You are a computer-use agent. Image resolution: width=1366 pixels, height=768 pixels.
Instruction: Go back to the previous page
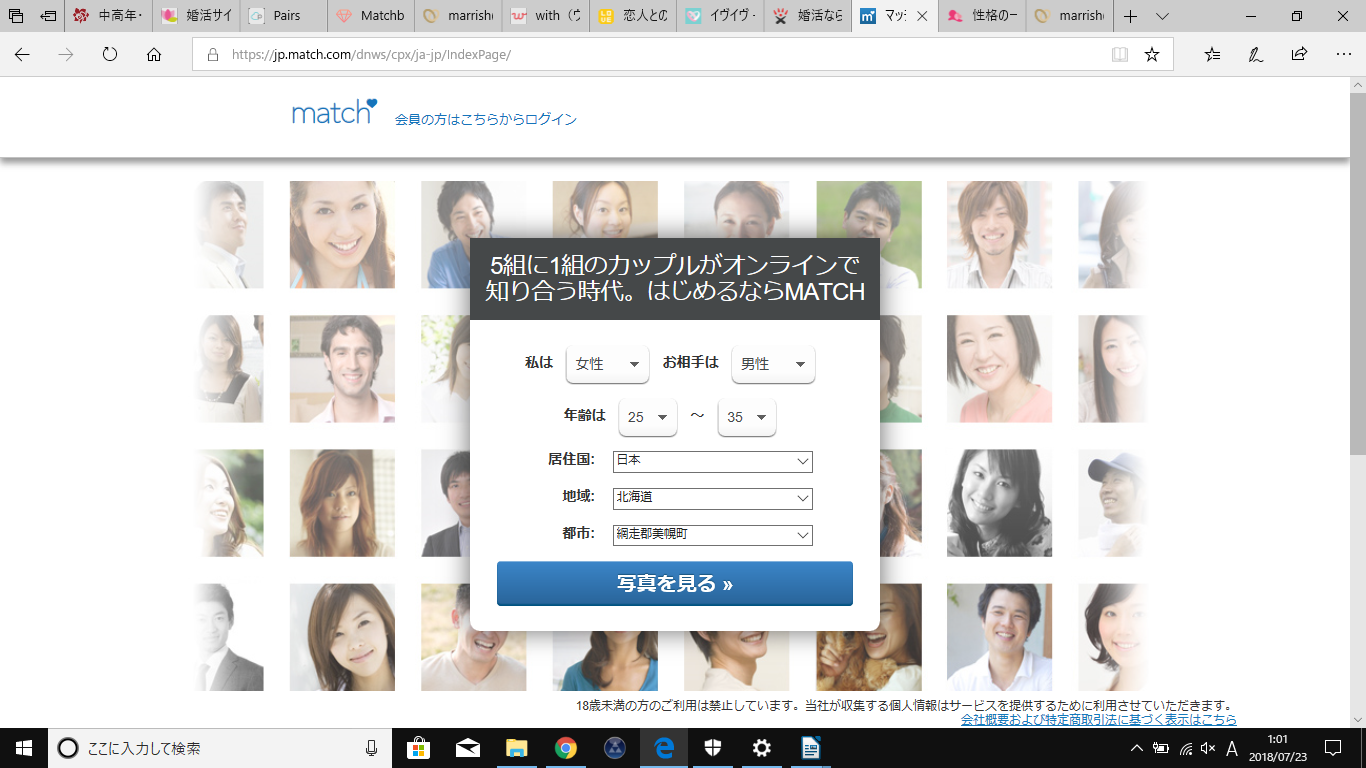(22, 55)
